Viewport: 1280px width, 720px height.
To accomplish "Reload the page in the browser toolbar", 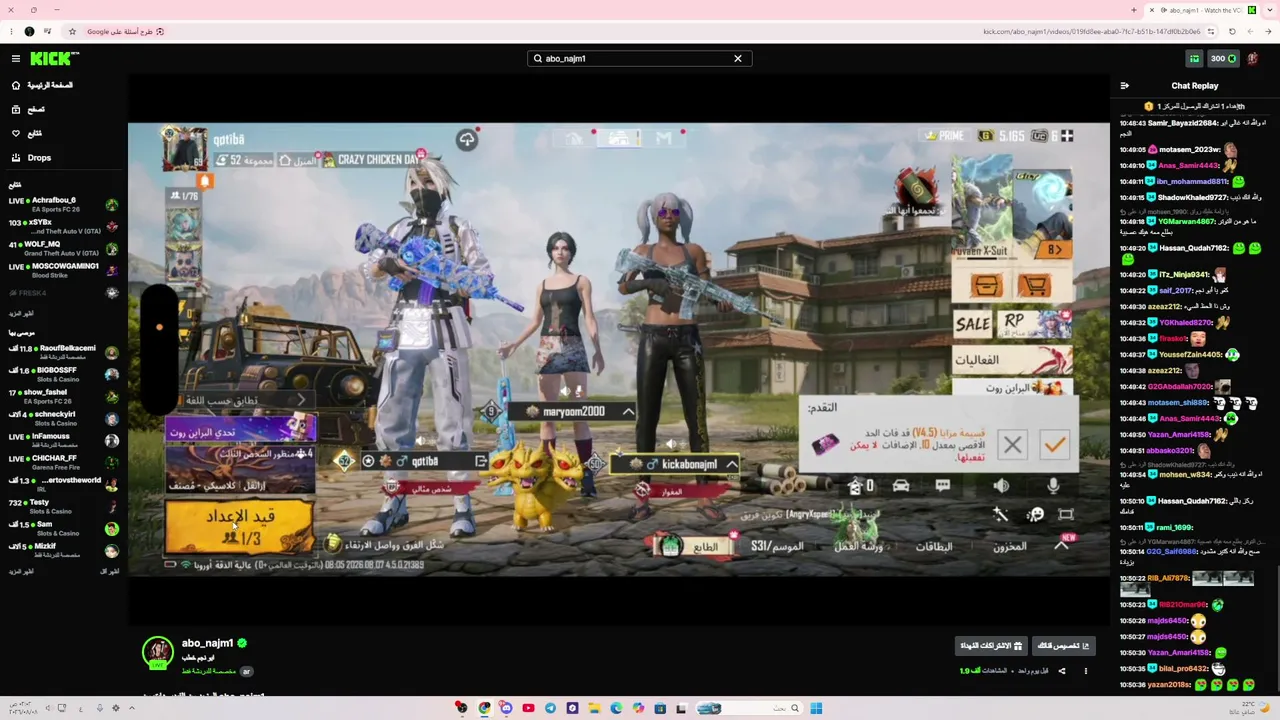I will 1232,31.
